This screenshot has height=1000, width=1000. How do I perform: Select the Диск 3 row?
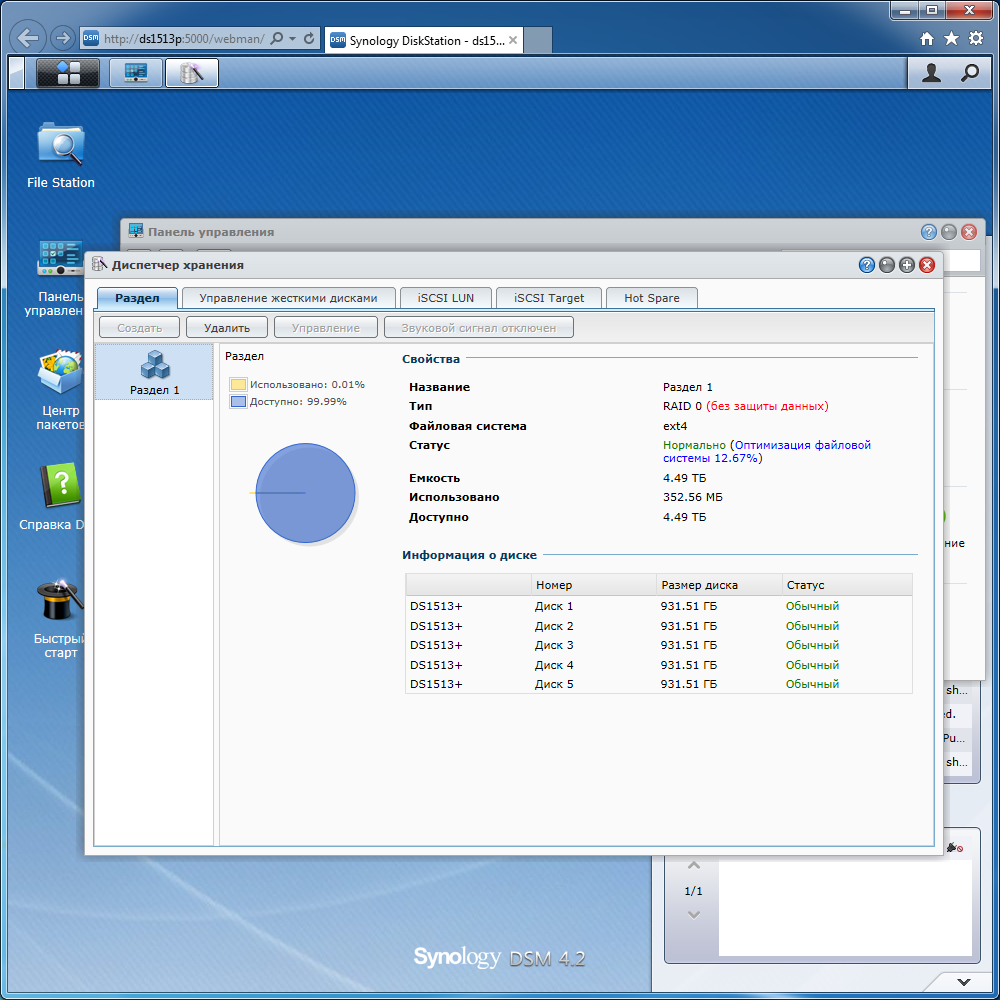[x=659, y=645]
